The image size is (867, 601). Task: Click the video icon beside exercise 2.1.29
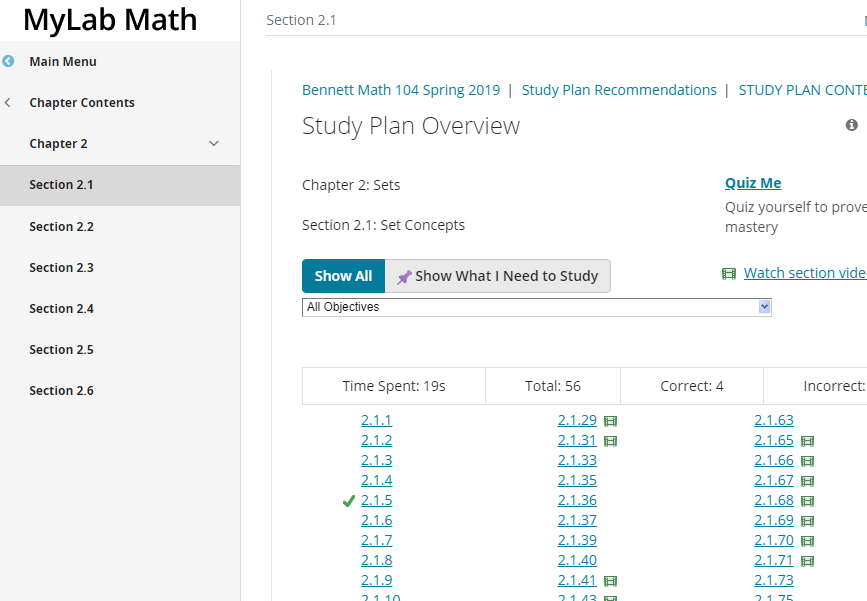pos(610,421)
